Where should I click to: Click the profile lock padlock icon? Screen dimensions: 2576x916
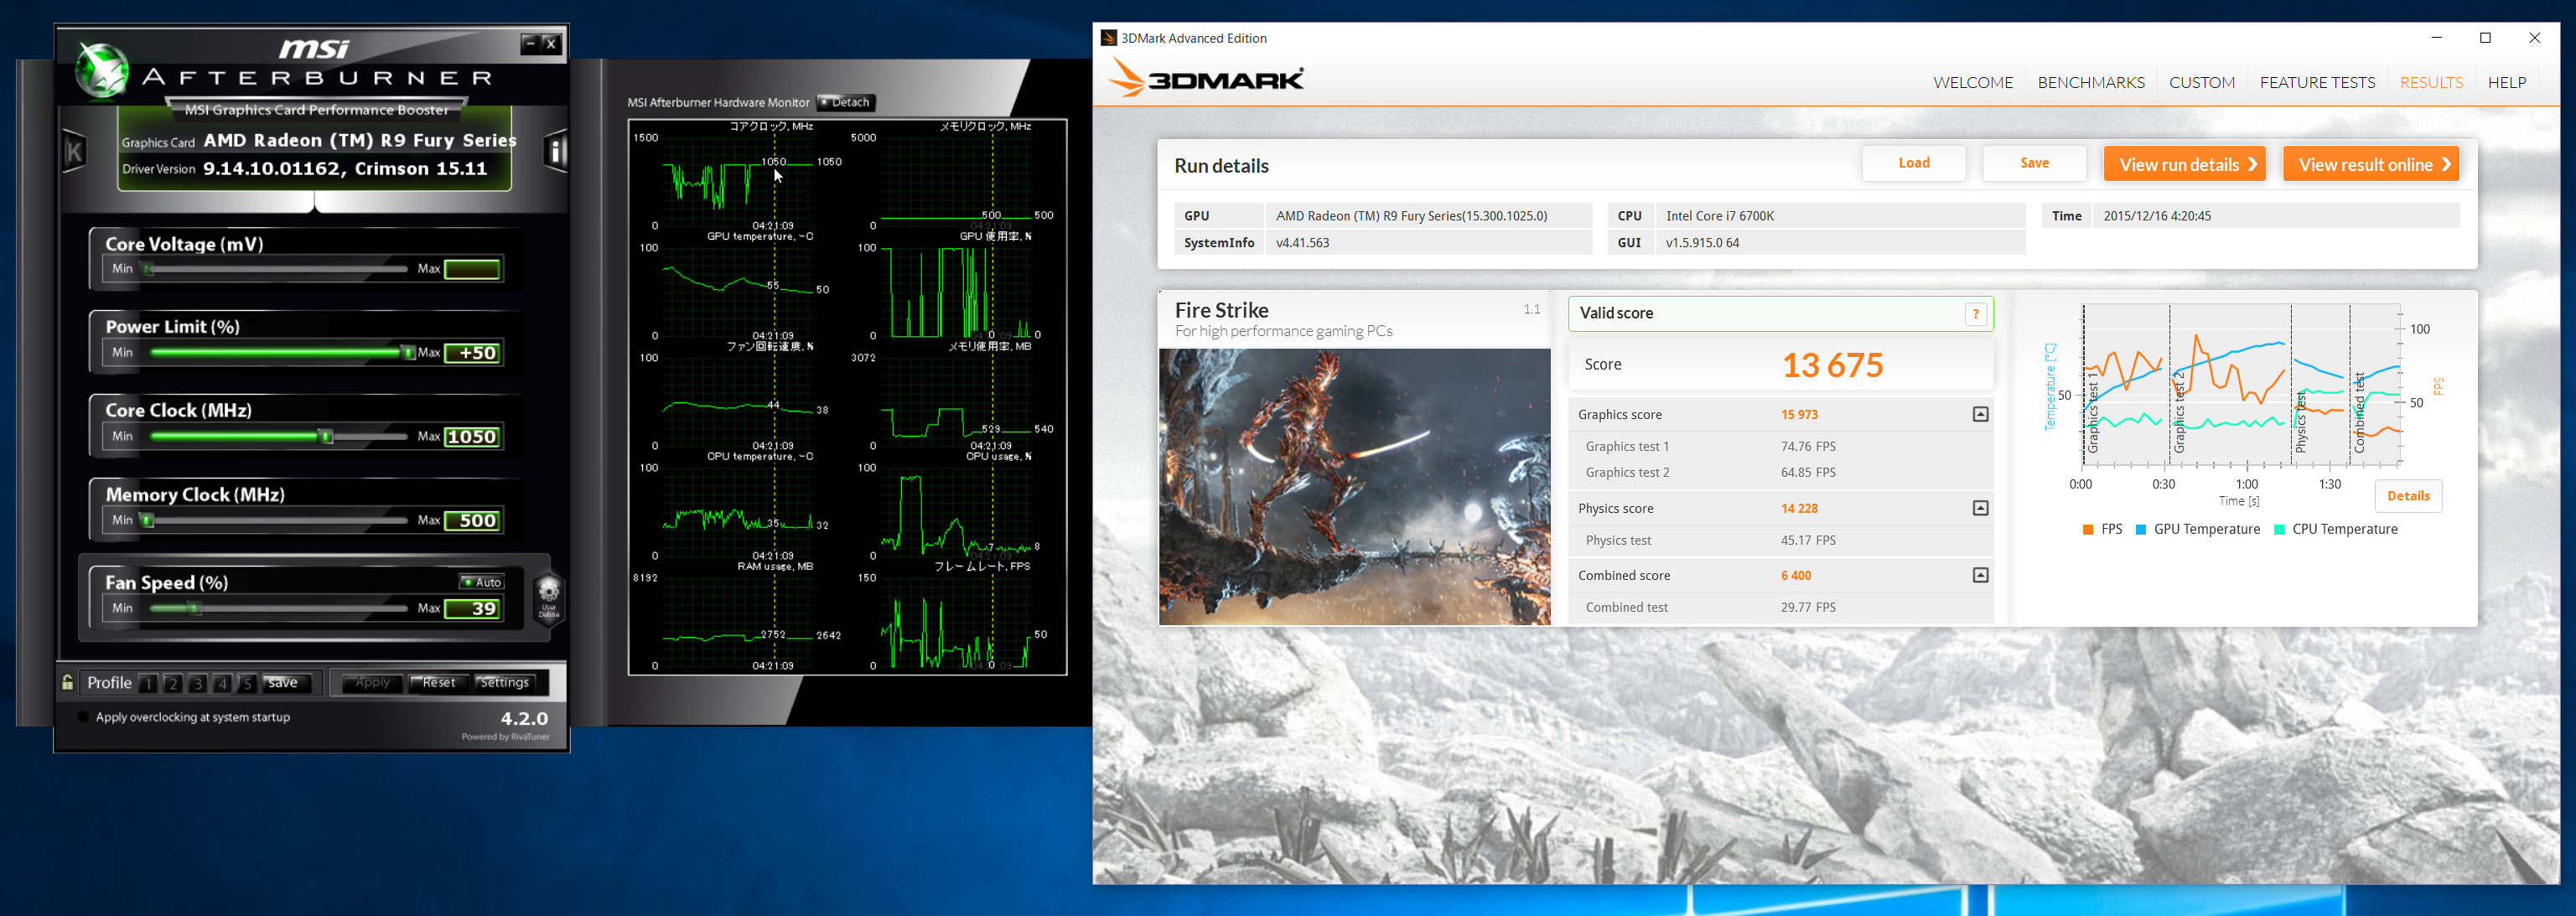[x=68, y=682]
